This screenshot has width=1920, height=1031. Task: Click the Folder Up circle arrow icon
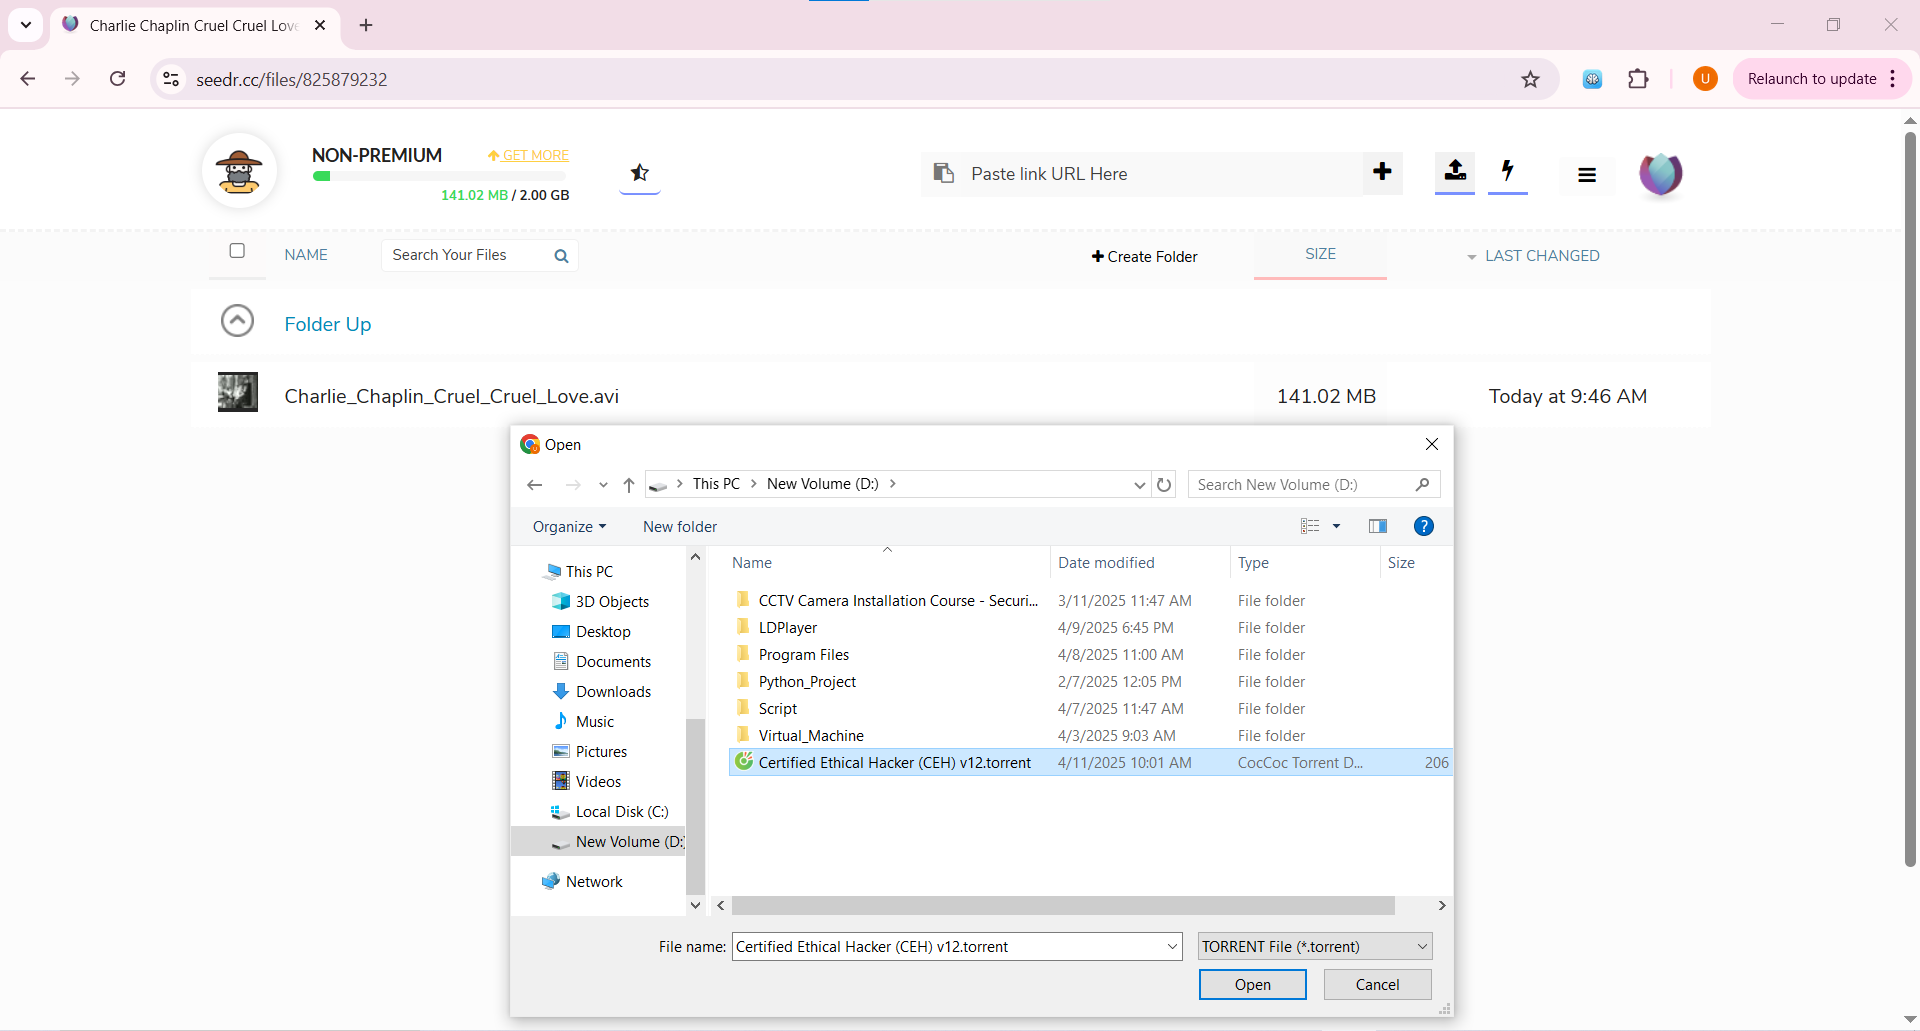(x=237, y=321)
